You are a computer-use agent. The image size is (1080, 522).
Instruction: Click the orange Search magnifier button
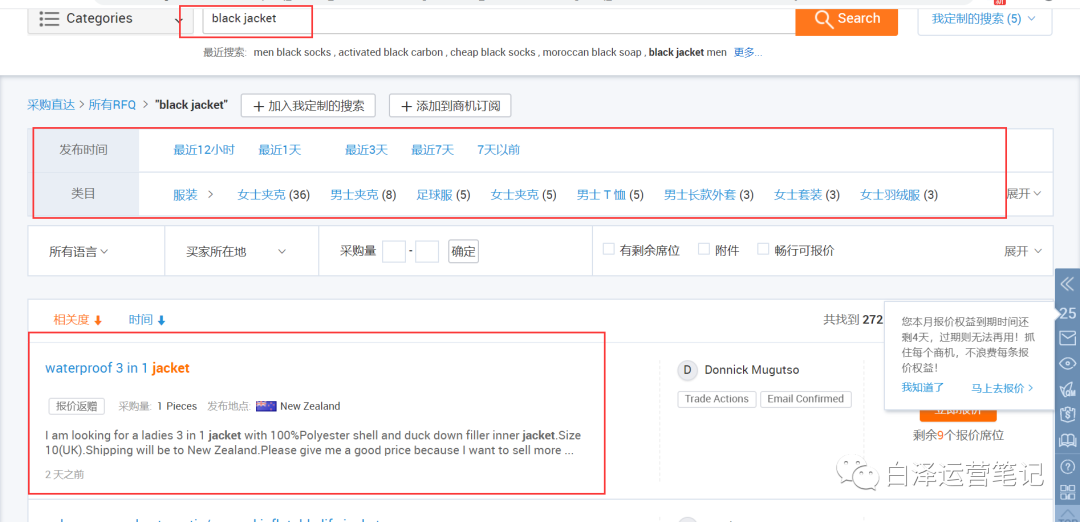pyautogui.click(x=847, y=19)
